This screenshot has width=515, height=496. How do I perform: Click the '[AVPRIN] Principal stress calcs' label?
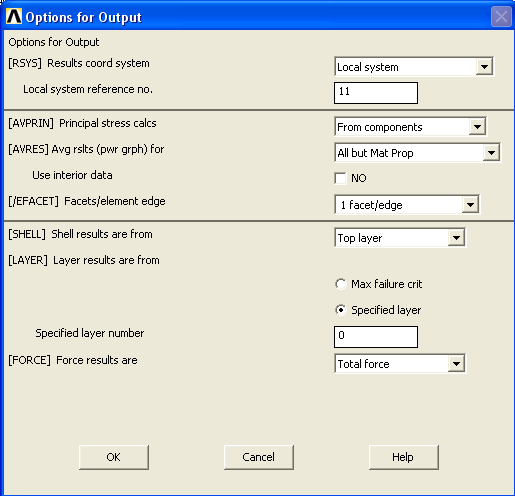pos(82,123)
